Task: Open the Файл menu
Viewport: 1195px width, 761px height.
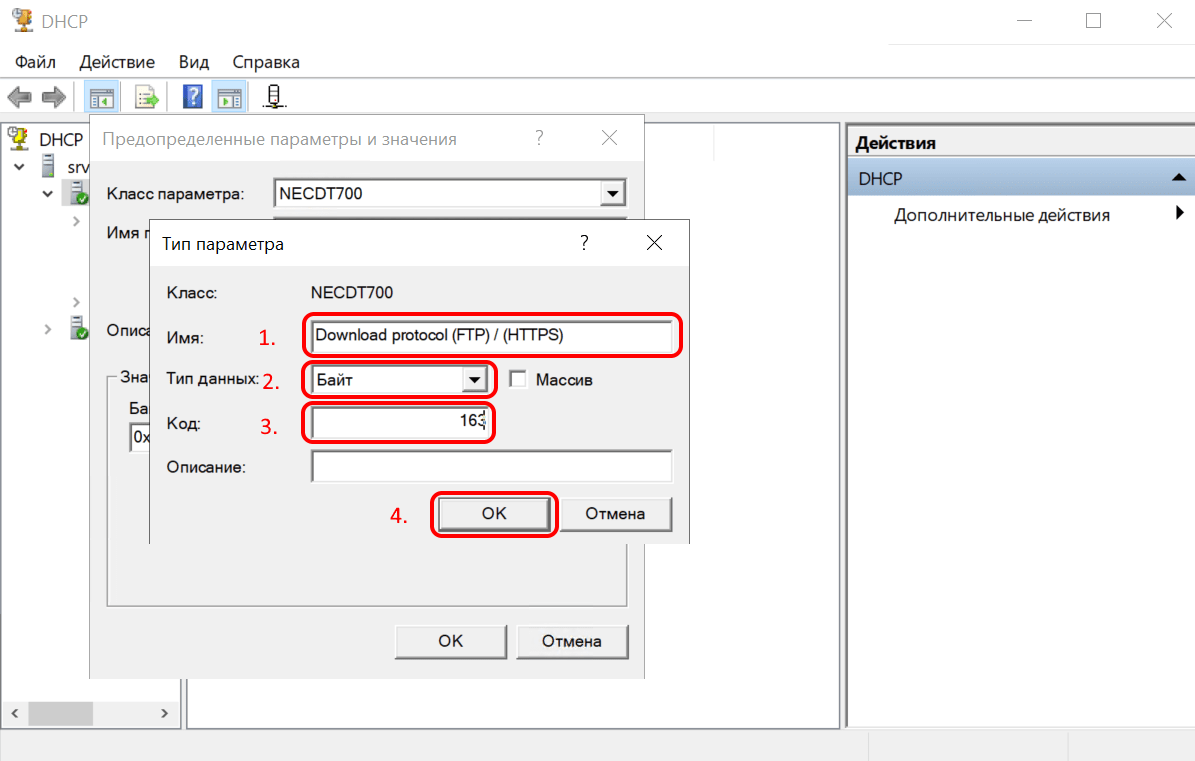Action: (35, 62)
